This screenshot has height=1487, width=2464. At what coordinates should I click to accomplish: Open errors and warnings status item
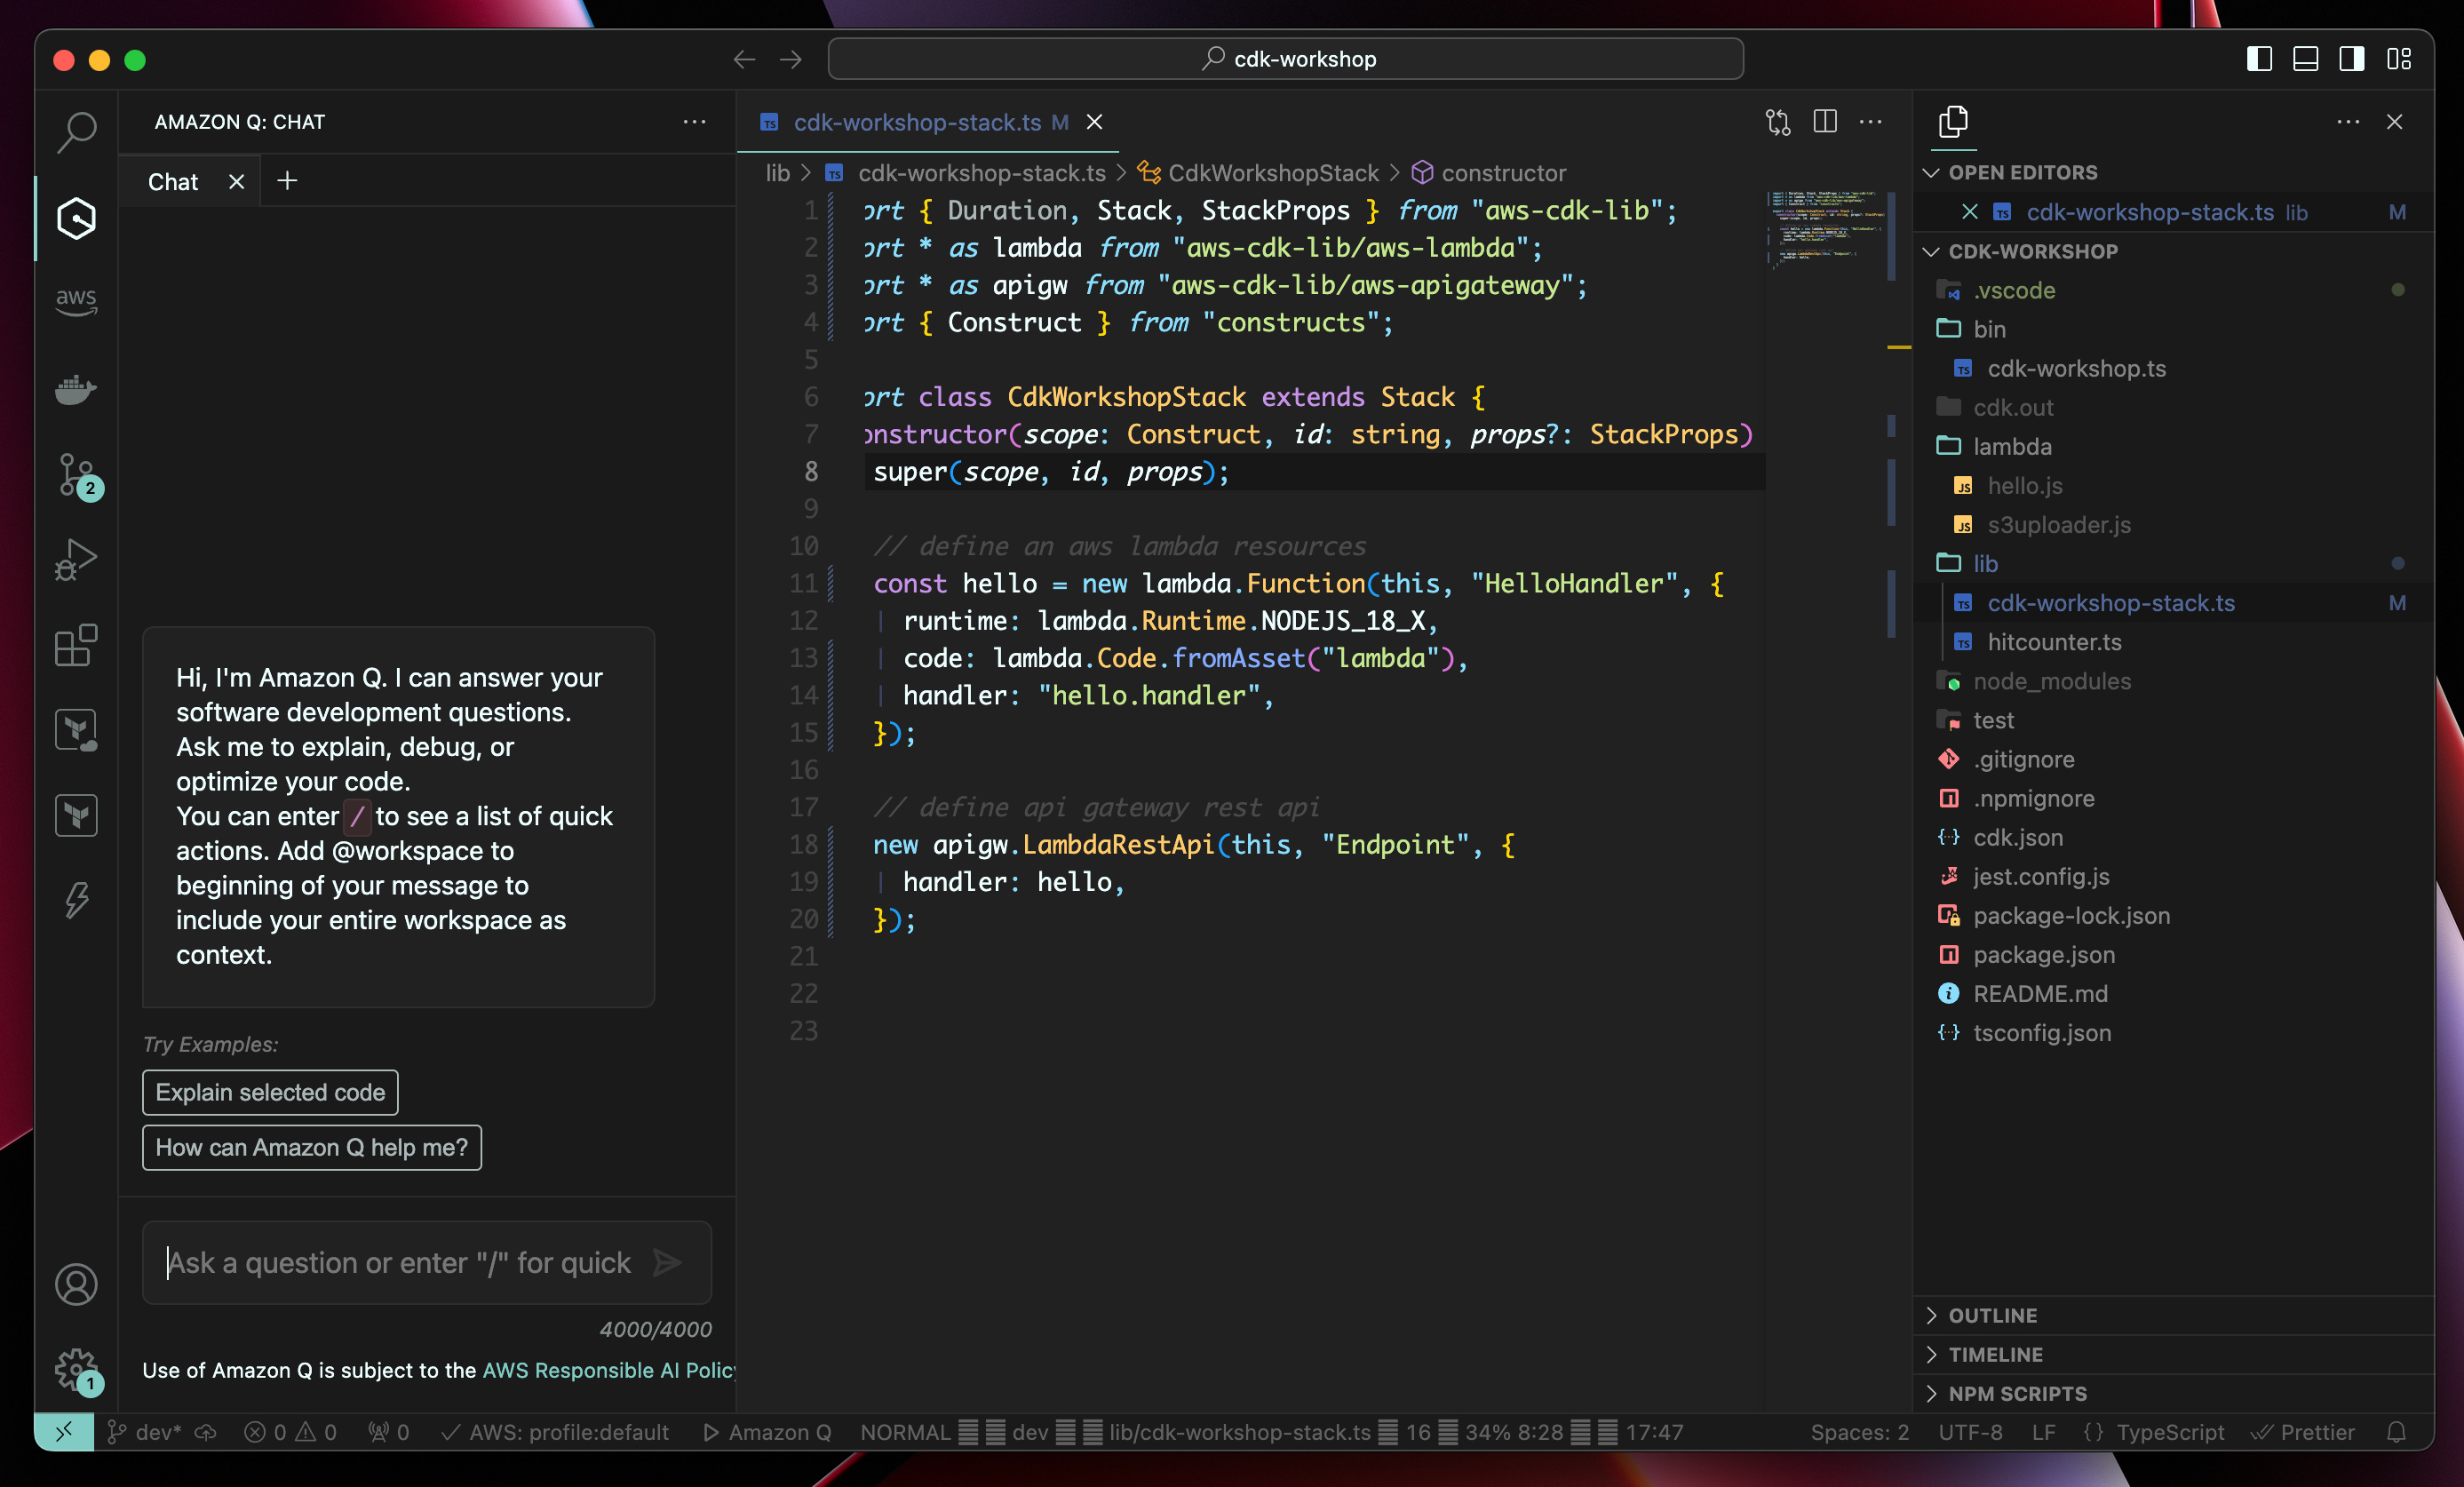pos(290,1432)
